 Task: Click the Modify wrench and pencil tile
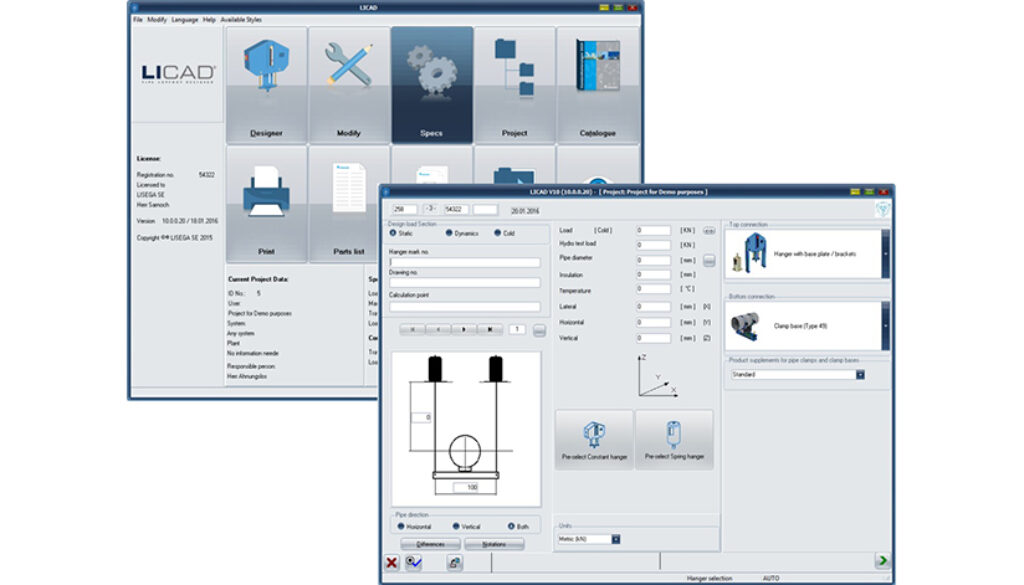pos(348,85)
